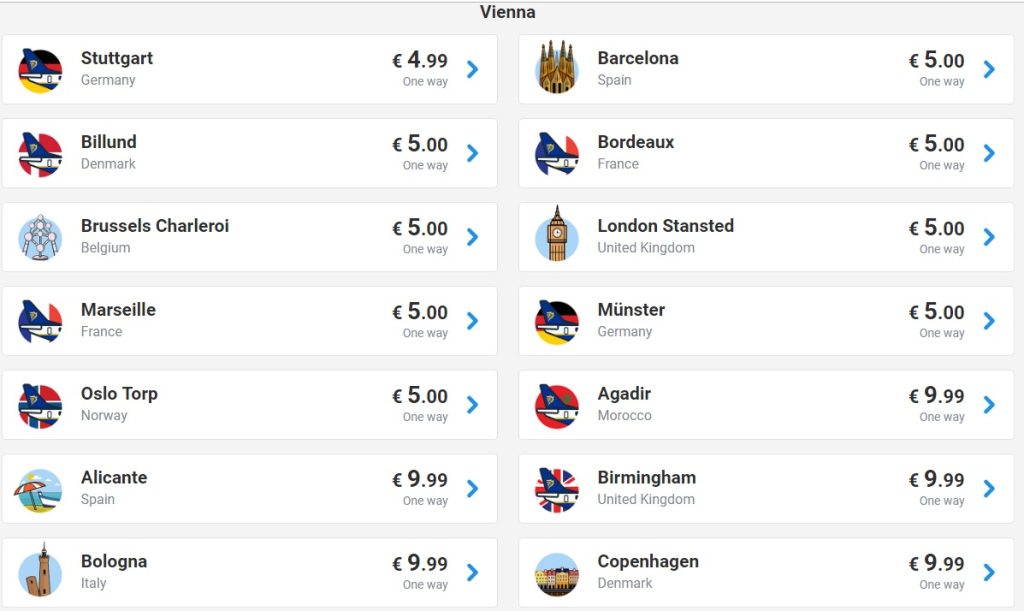Open the Barcelona destination link
The height and width of the screenshot is (611, 1024).
(638, 58)
